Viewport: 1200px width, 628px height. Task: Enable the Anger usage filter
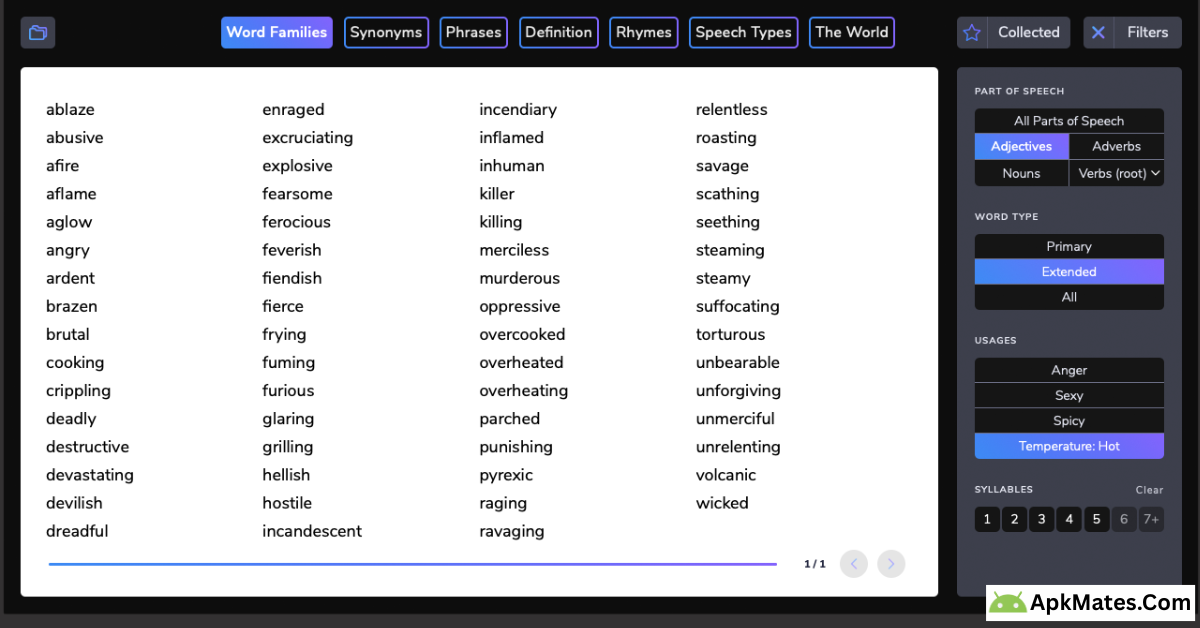point(1068,369)
